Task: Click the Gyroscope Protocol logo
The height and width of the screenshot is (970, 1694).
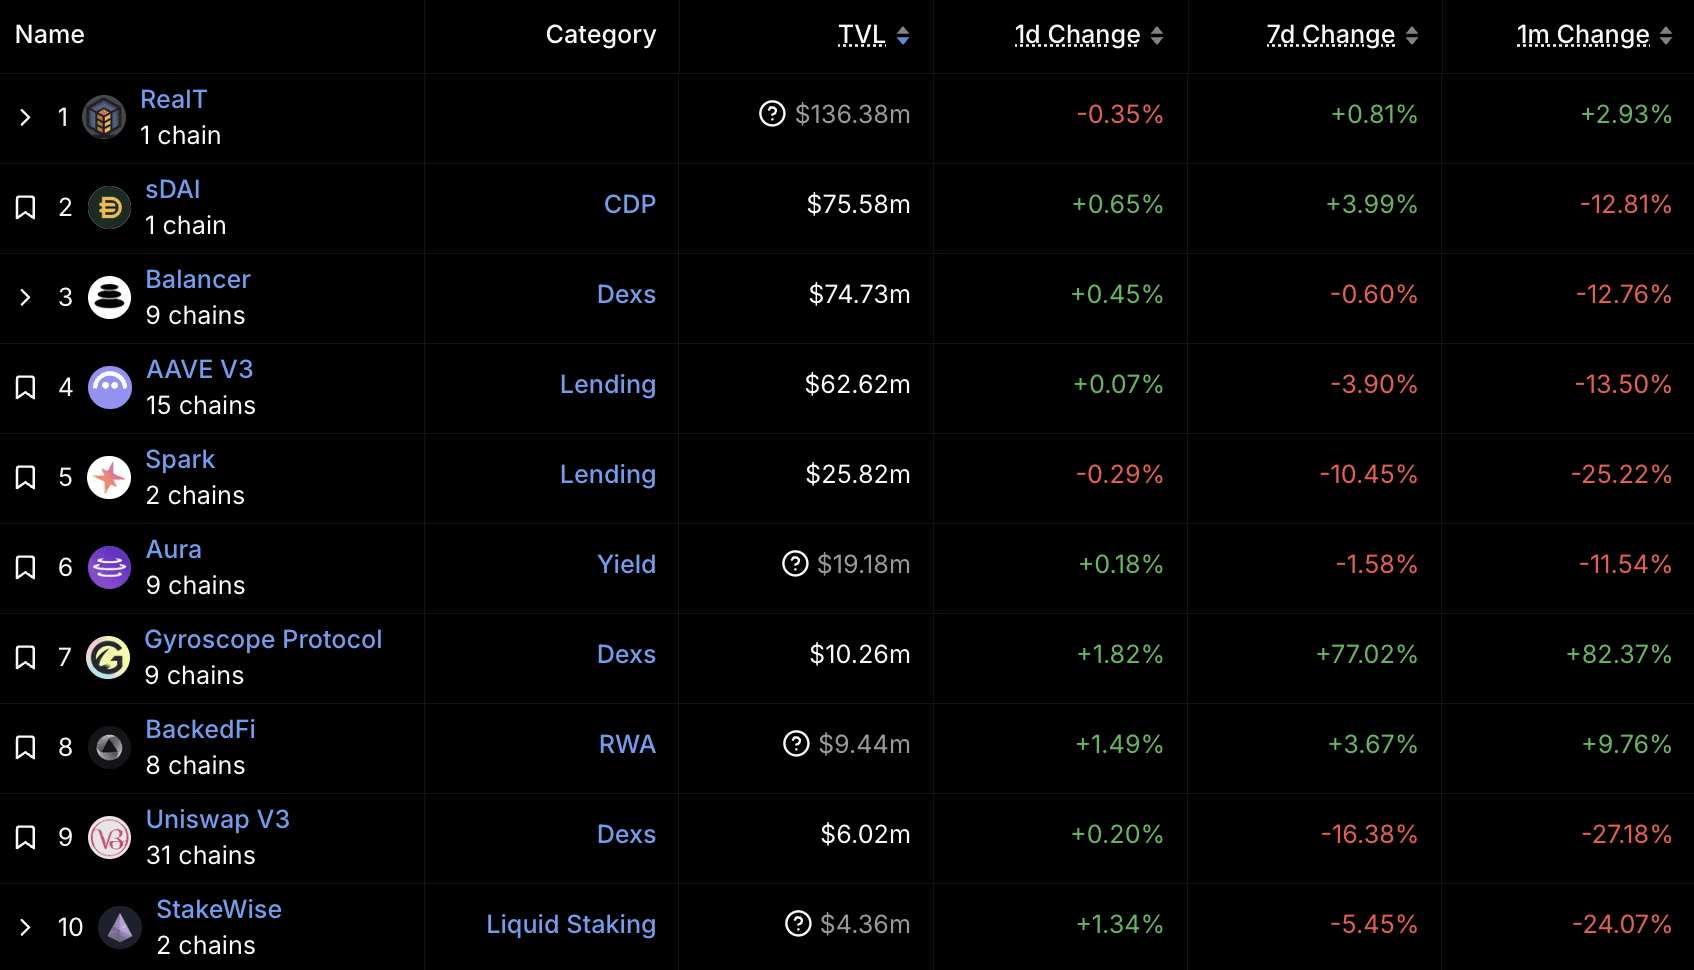Action: tap(108, 658)
